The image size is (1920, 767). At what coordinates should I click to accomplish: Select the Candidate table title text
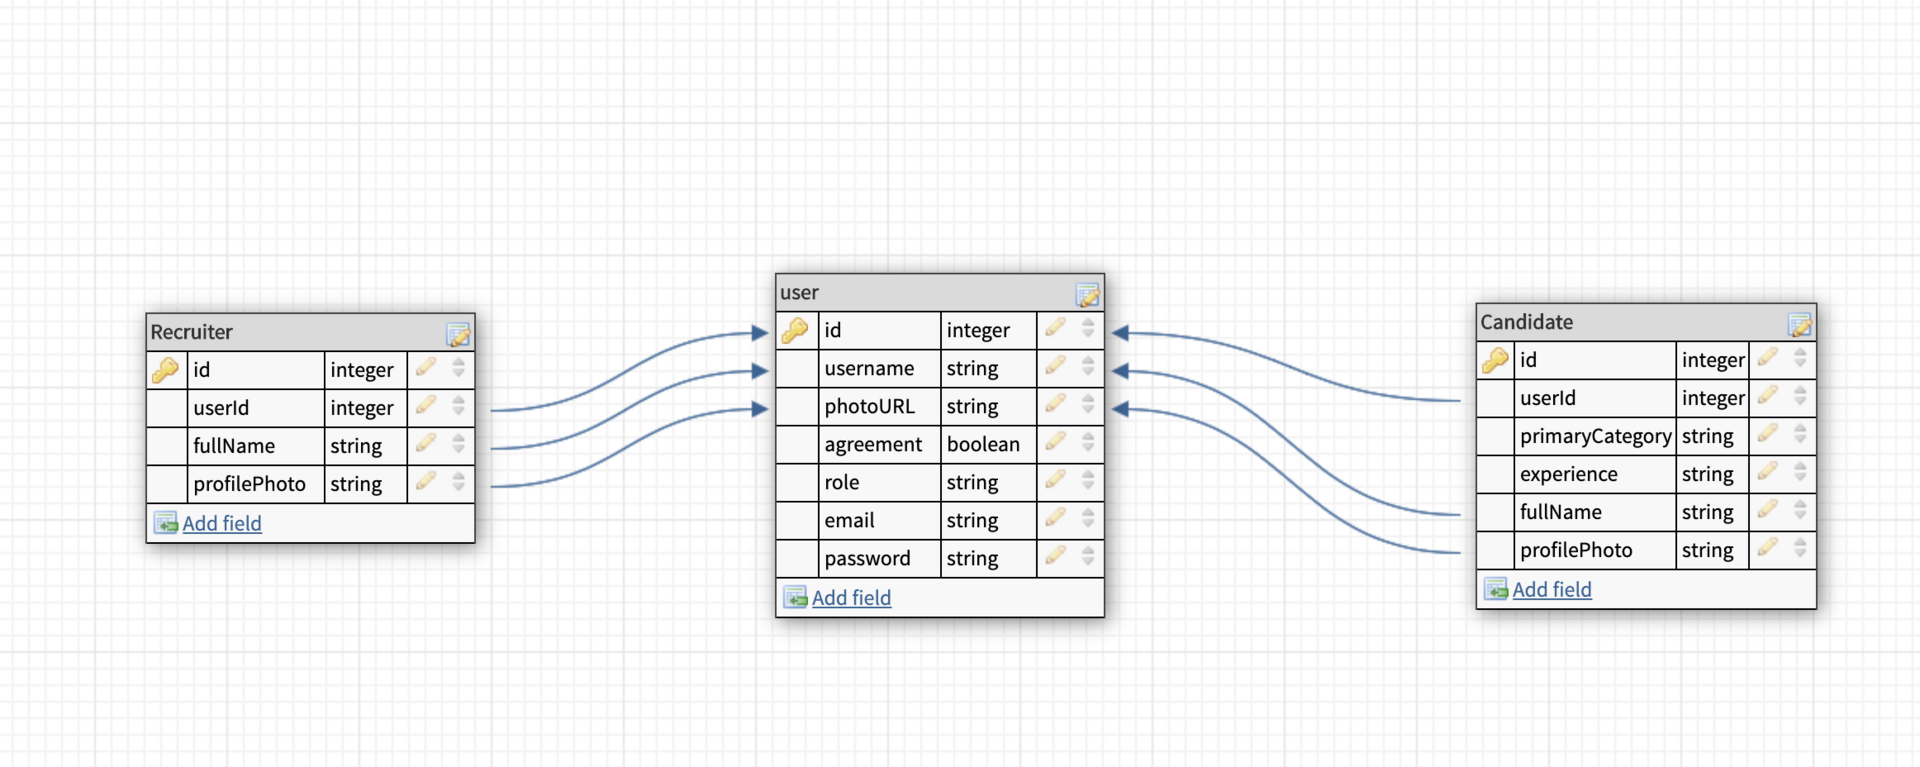[x=1526, y=322]
